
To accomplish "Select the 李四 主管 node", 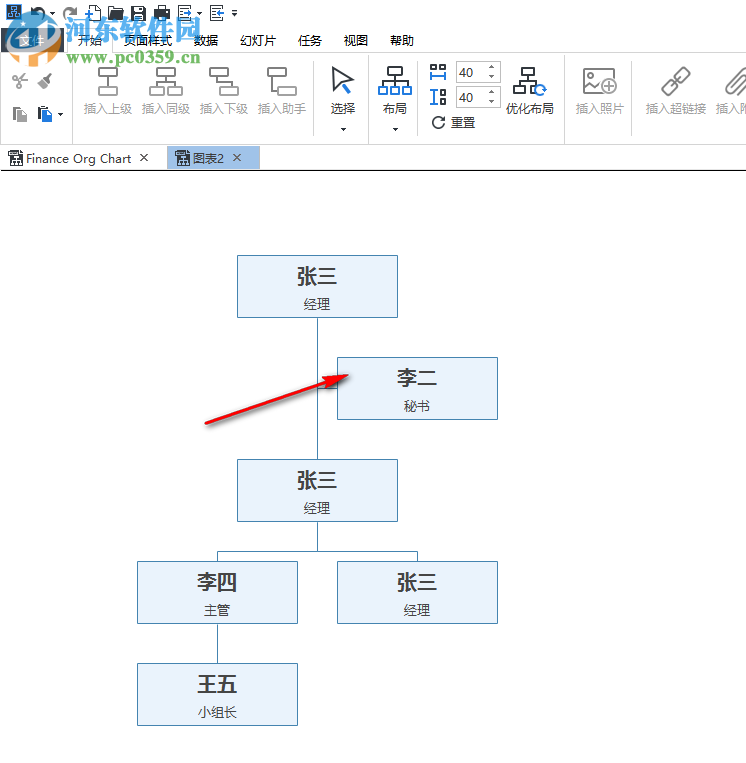I will (218, 592).
